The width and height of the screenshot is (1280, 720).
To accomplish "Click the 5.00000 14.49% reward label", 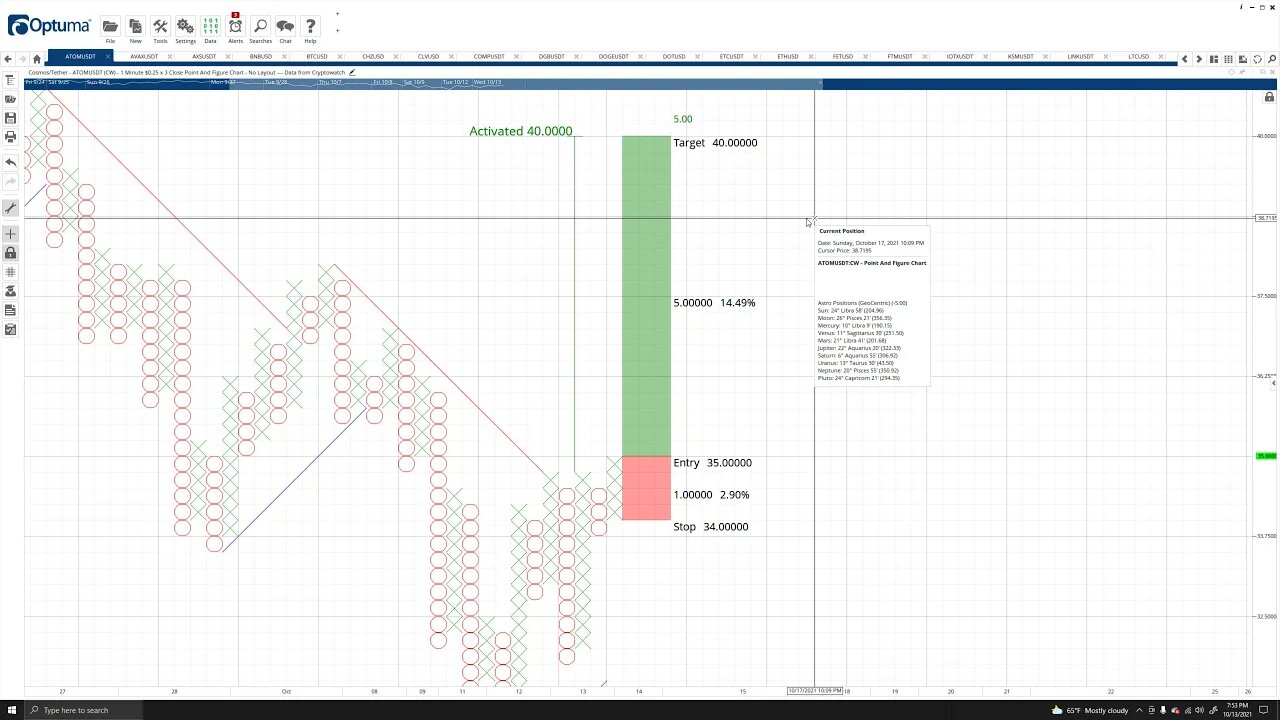I will click(x=714, y=303).
